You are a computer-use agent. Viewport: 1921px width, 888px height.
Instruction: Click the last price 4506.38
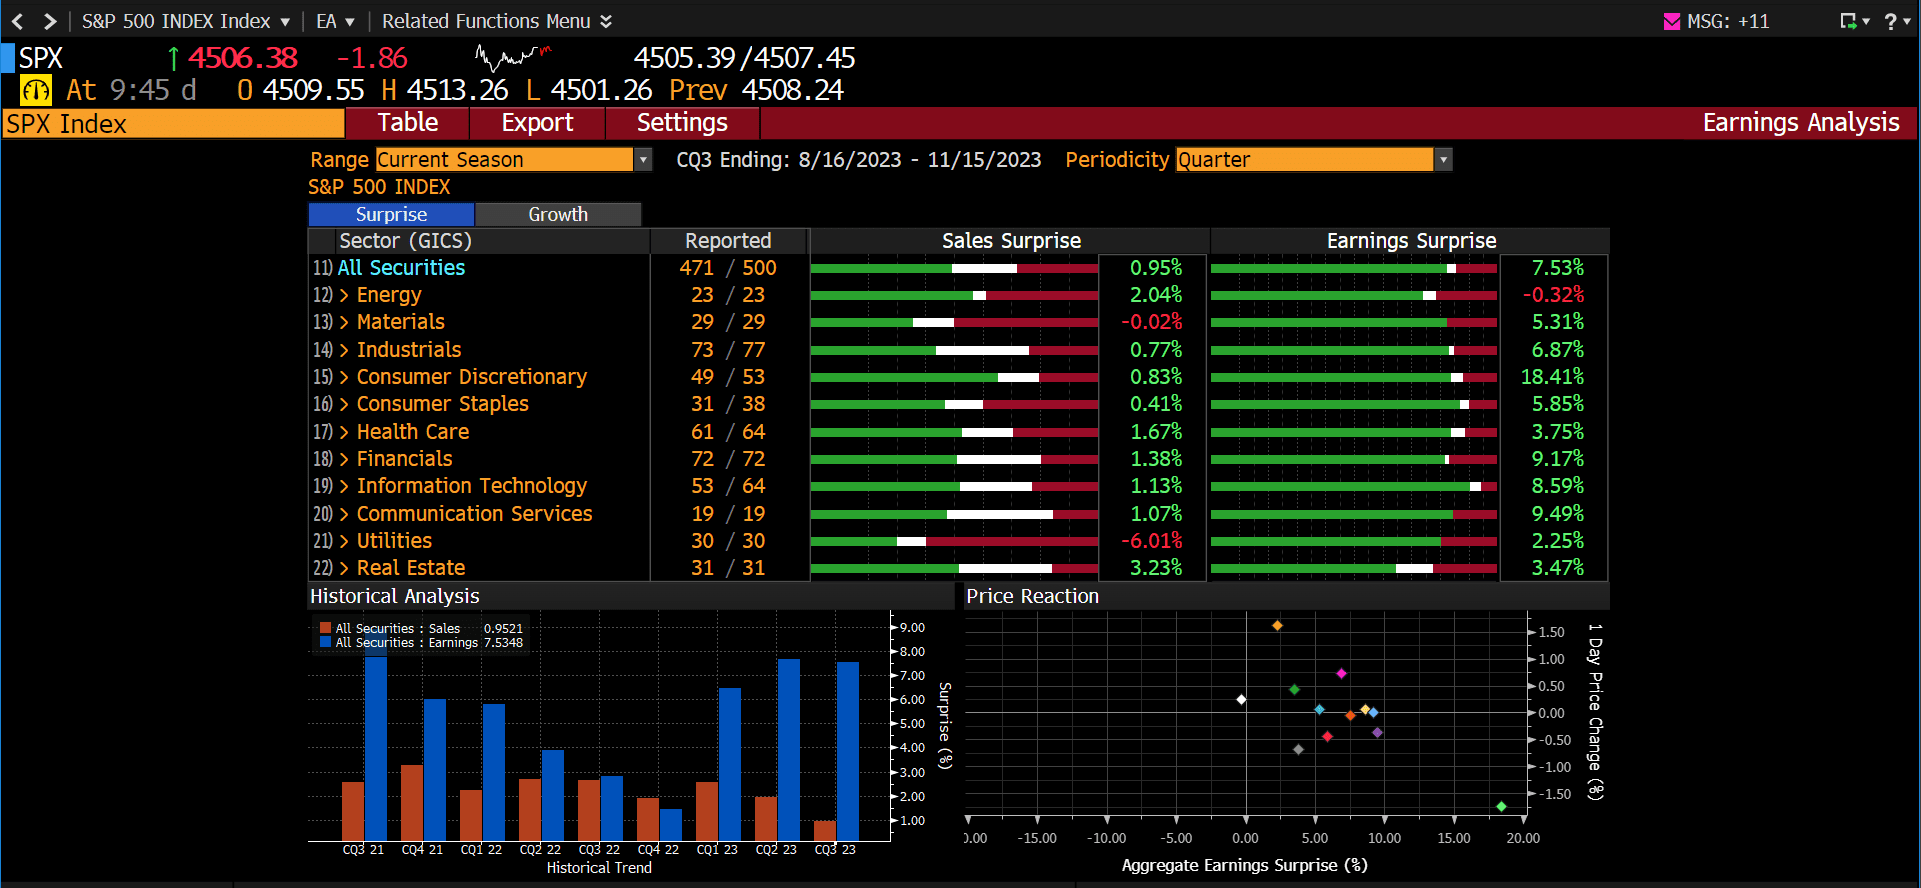(243, 58)
